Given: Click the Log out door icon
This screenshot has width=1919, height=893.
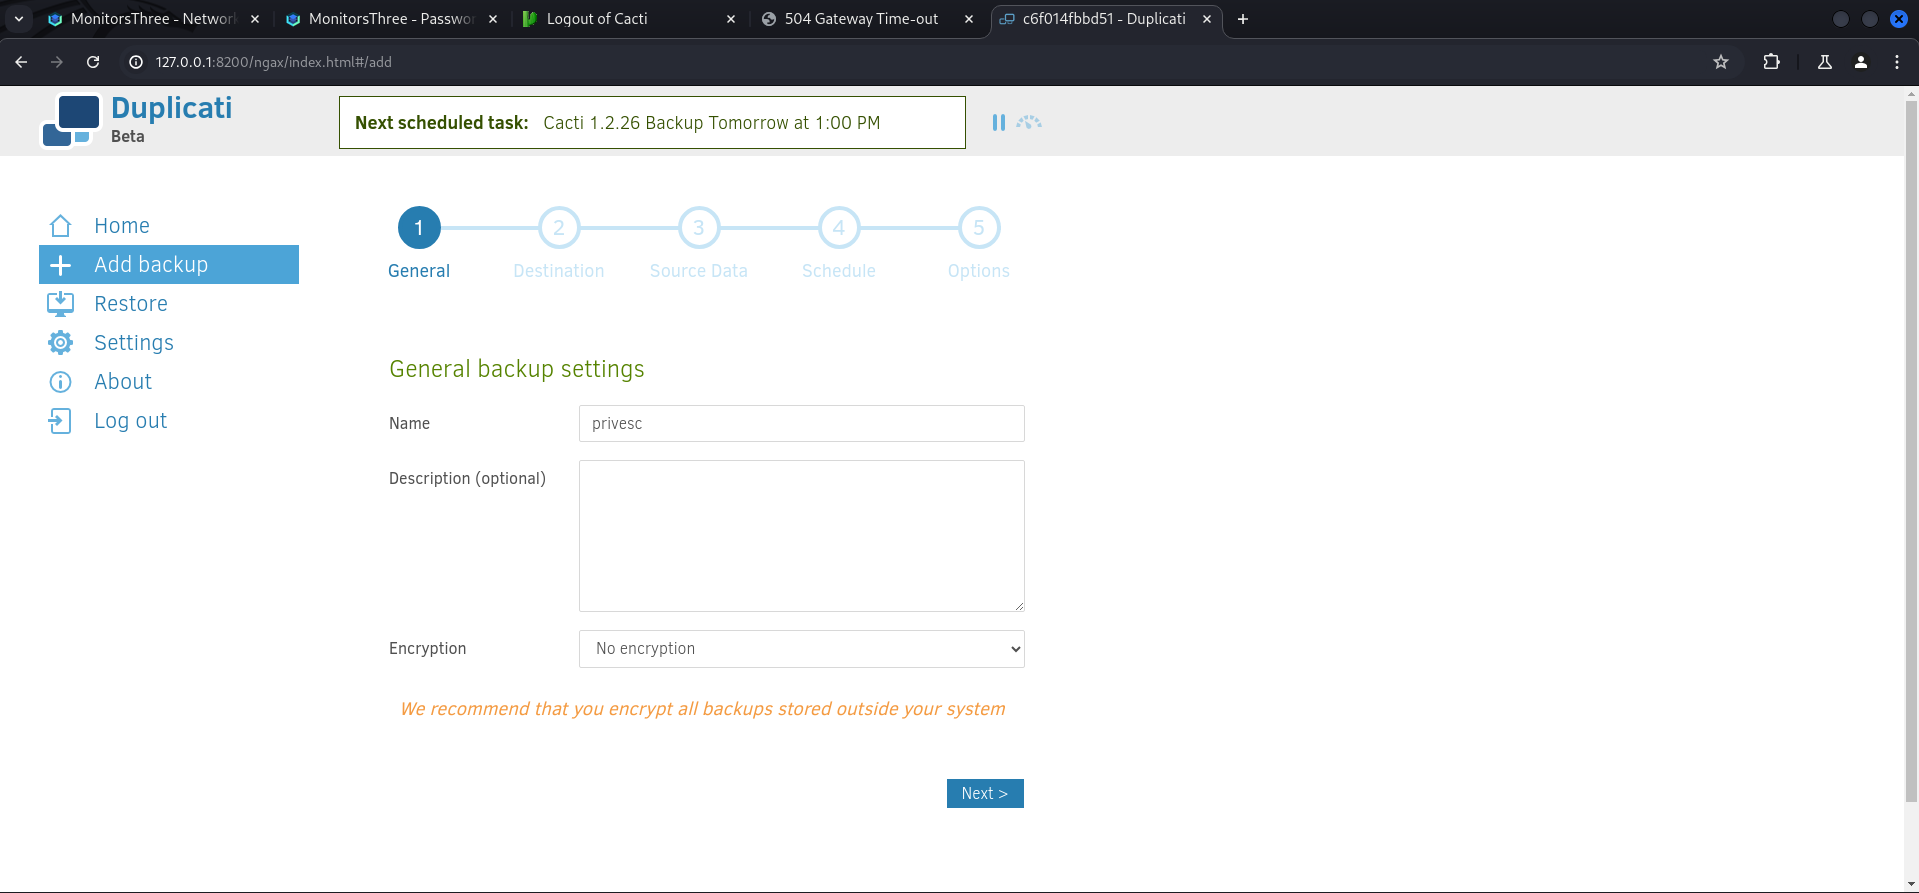Looking at the screenshot, I should [60, 421].
